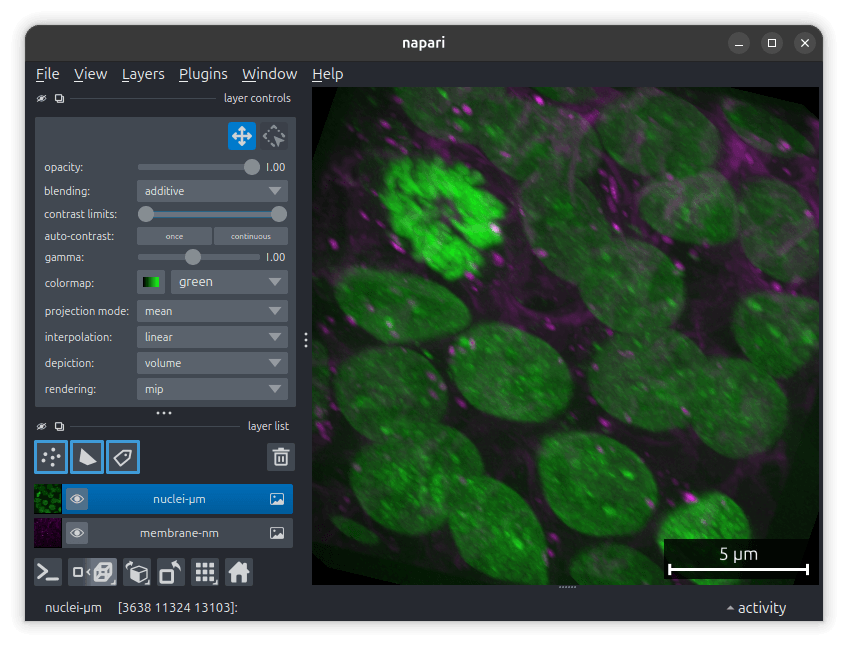Hide the layer controls dock eye icon

coord(42,98)
